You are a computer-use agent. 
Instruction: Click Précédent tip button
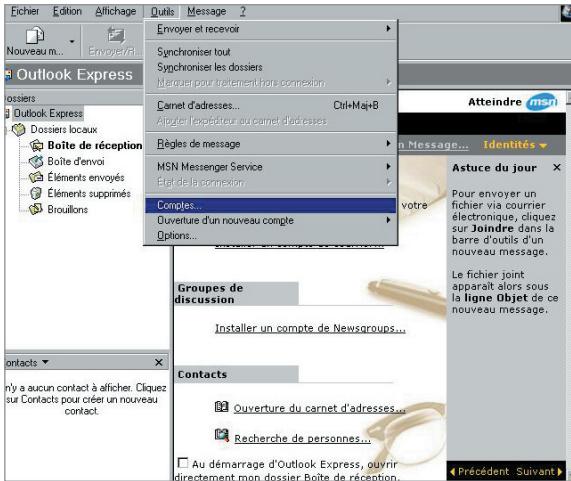coord(480,472)
